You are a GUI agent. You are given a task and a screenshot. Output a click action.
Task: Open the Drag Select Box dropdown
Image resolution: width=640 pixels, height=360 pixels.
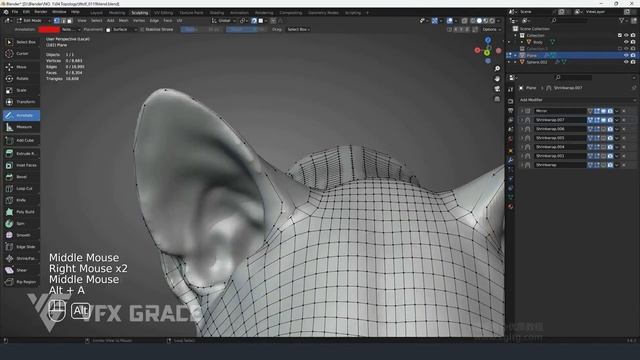click(298, 29)
